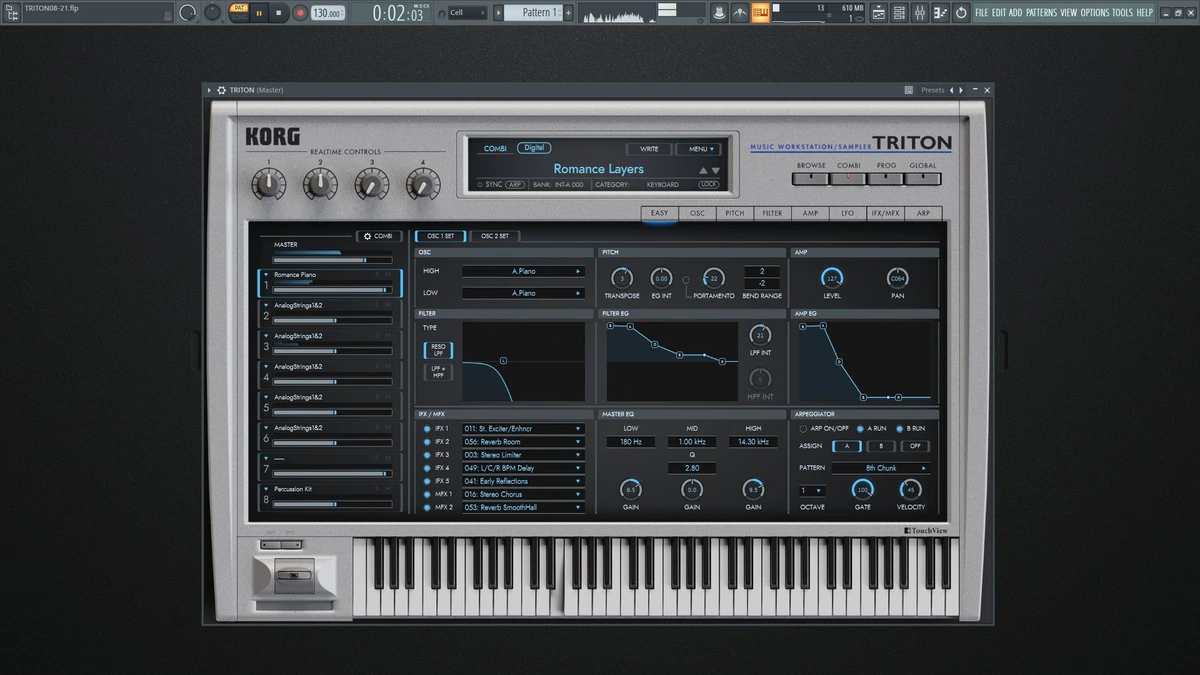Select RESO LPF filter type
Viewport: 1200px width, 675px height.
click(439, 350)
